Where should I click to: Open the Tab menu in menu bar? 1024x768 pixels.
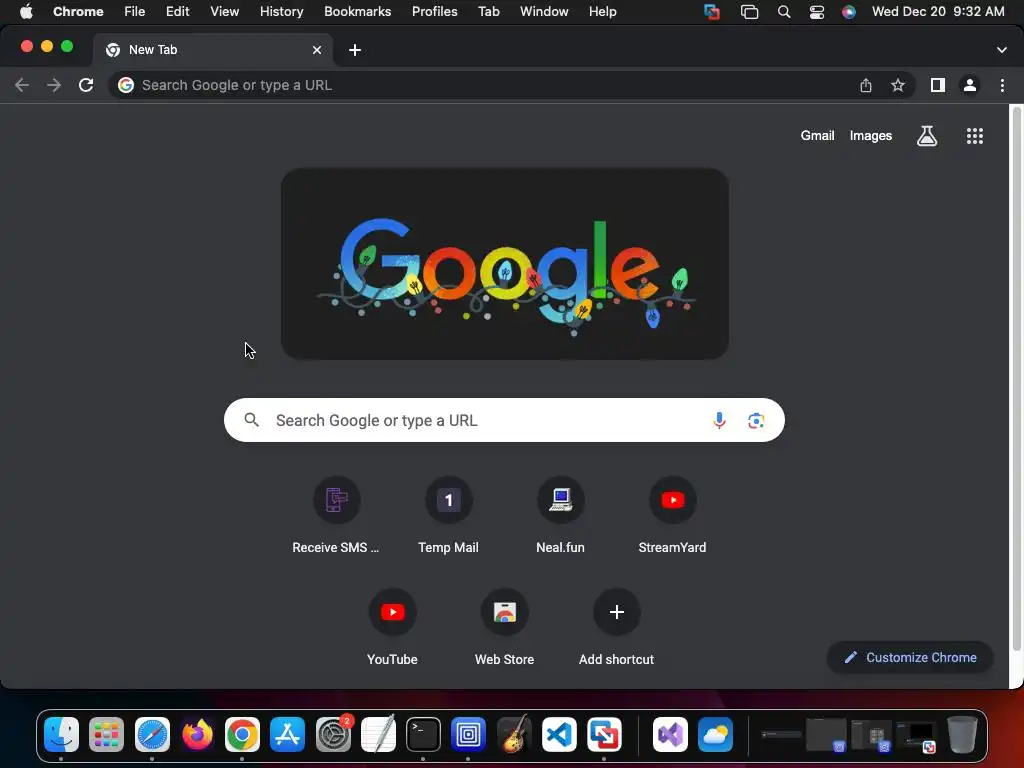point(488,12)
